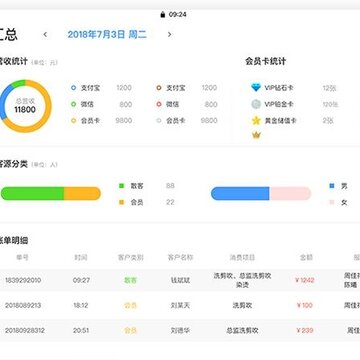360x360 pixels.
Task: Click the 会员 count value 22
Action: click(170, 202)
